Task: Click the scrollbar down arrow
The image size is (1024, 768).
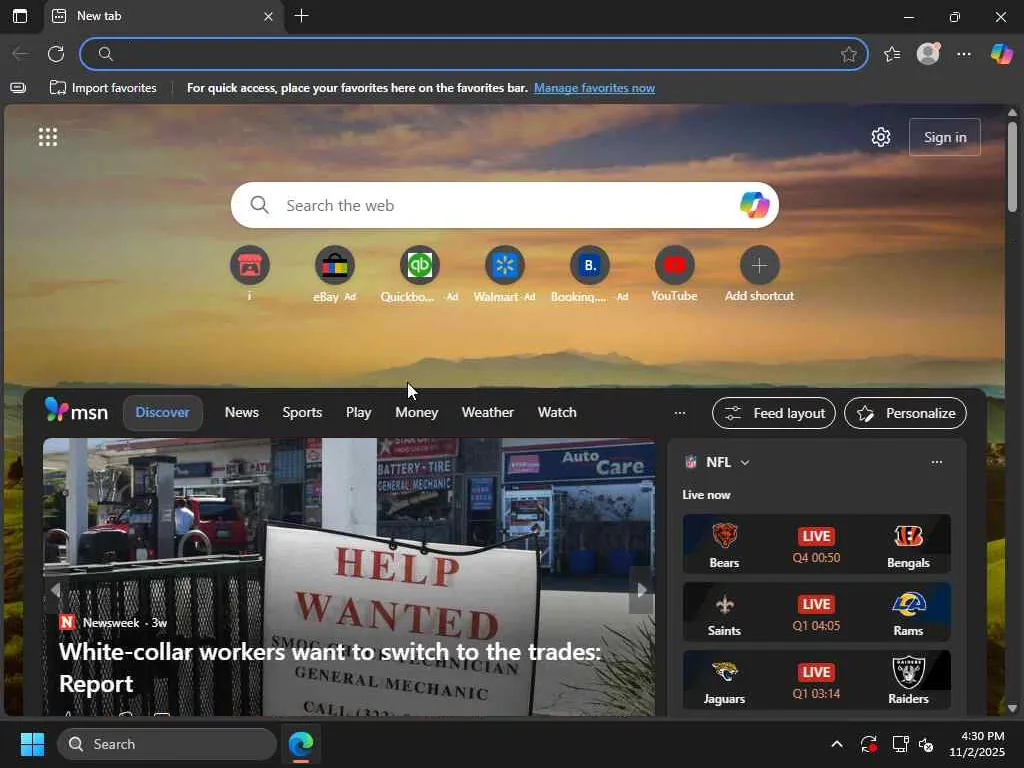Action: 1012,708
